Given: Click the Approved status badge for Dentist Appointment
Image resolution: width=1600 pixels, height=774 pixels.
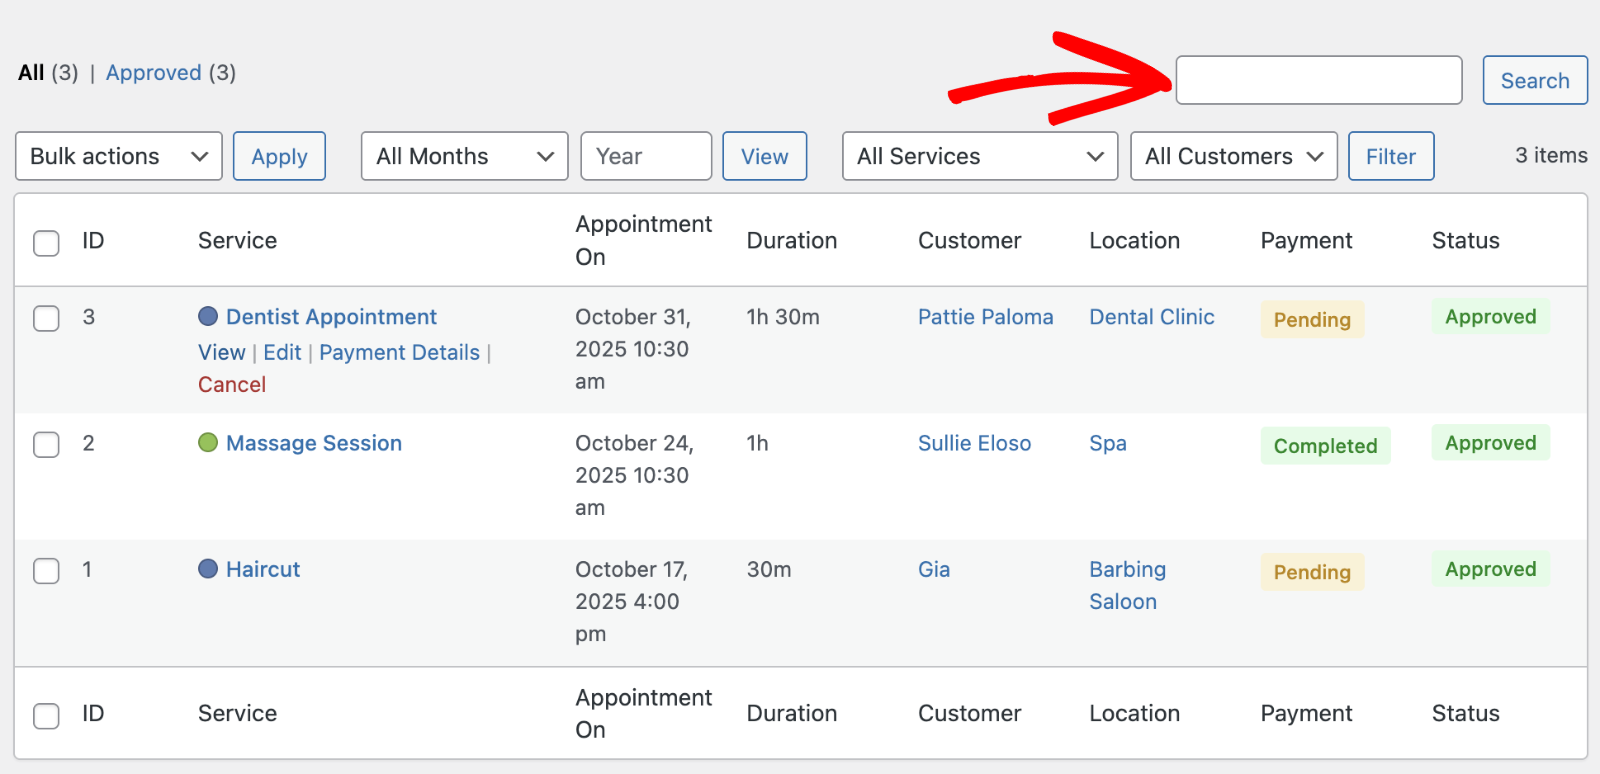Looking at the screenshot, I should (1491, 317).
